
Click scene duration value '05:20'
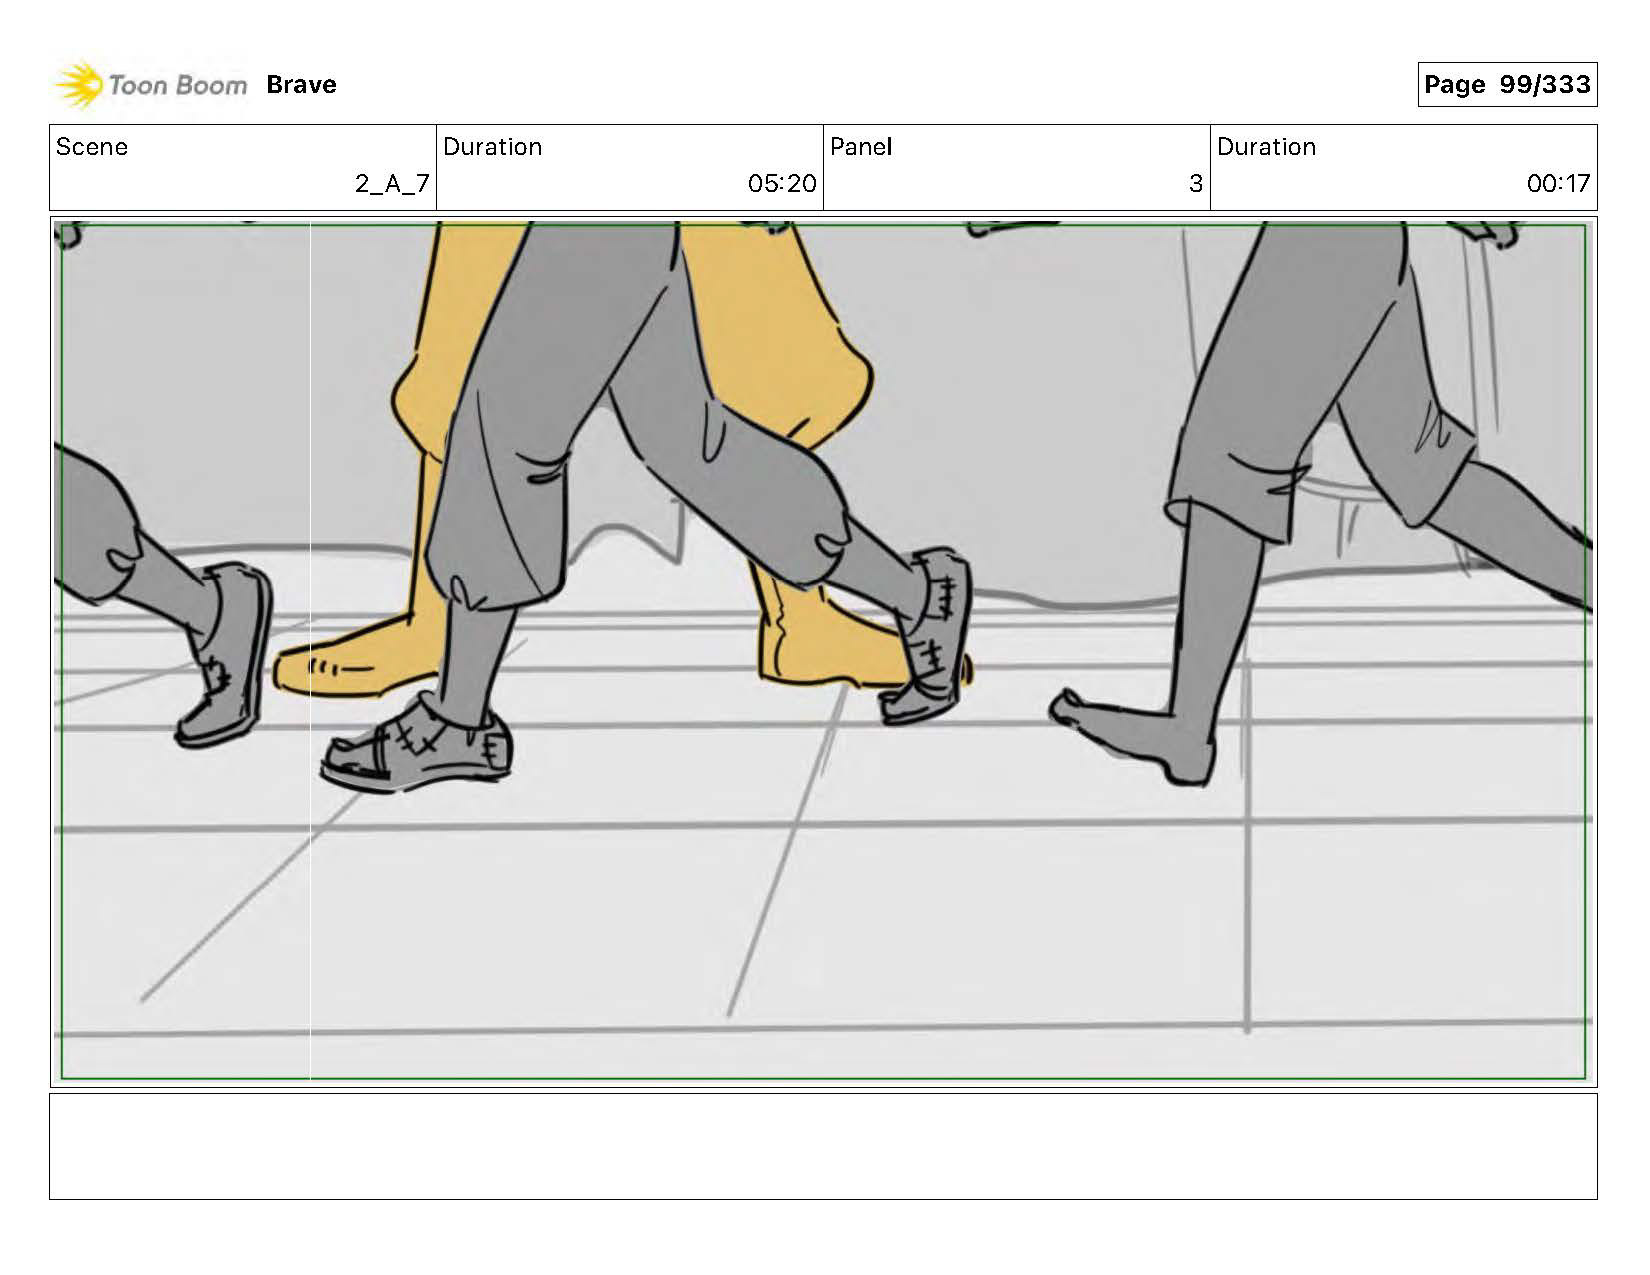782,184
